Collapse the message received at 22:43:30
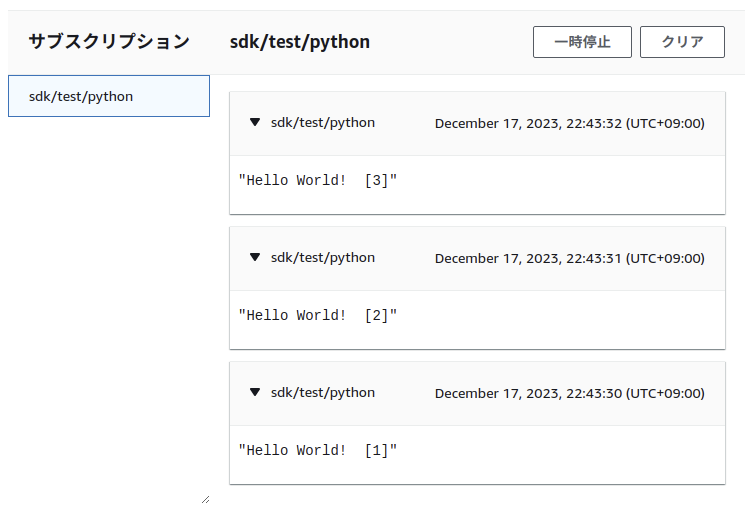 point(255,392)
